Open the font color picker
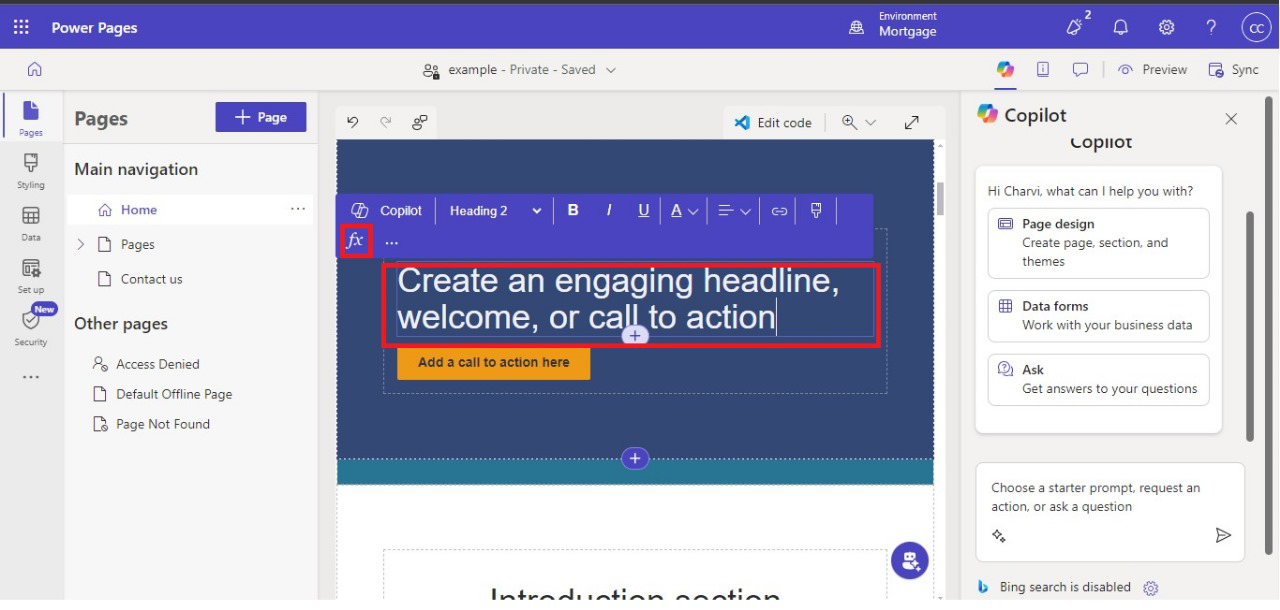This screenshot has height=610, width=1280. (x=684, y=211)
